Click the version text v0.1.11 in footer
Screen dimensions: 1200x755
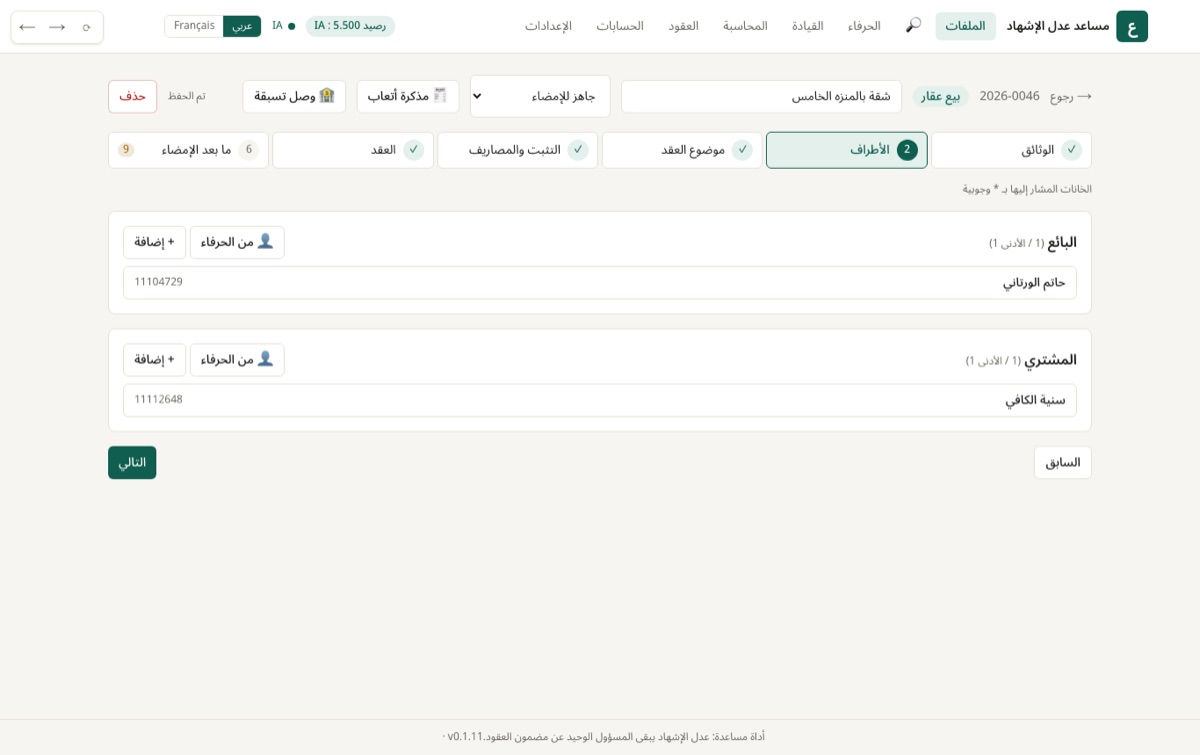coord(465,737)
